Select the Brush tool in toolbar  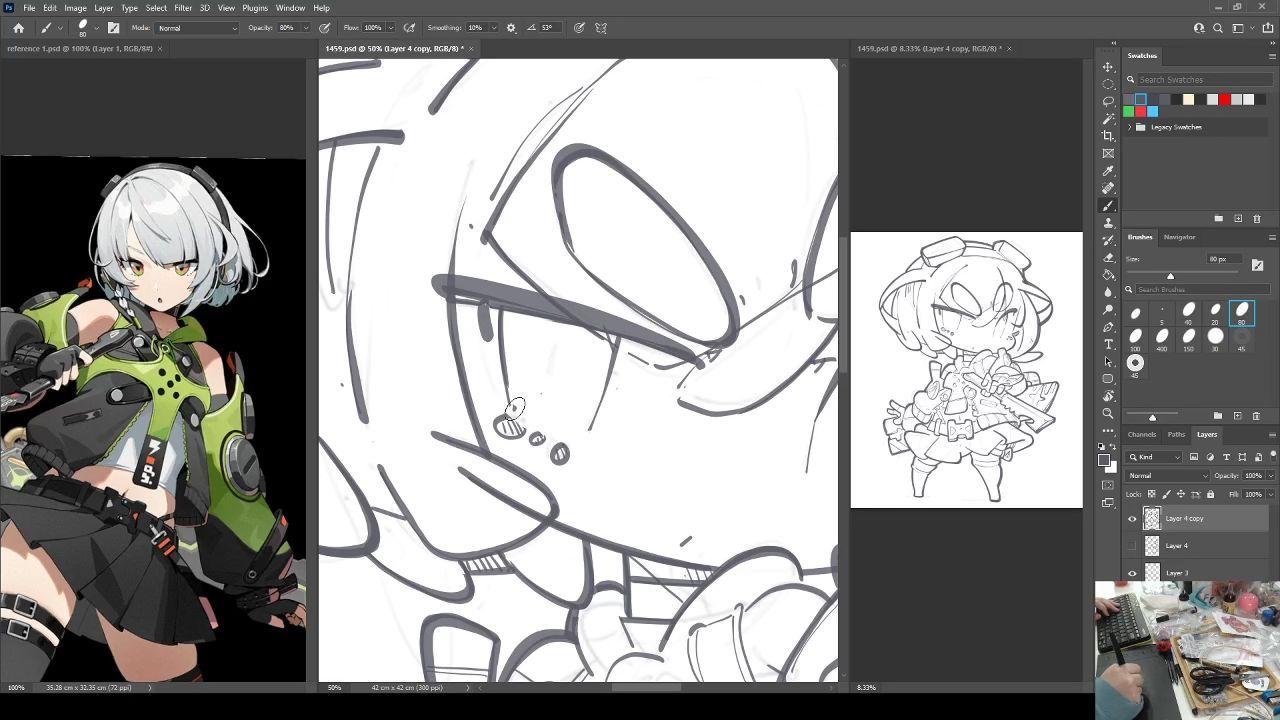1108,205
